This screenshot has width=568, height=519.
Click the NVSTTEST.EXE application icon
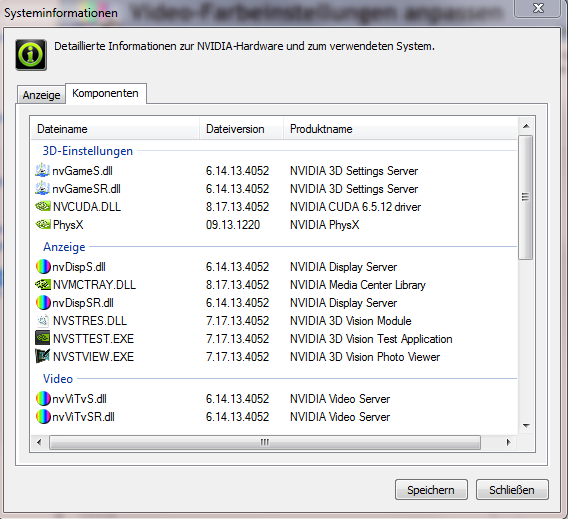pyautogui.click(x=43, y=338)
